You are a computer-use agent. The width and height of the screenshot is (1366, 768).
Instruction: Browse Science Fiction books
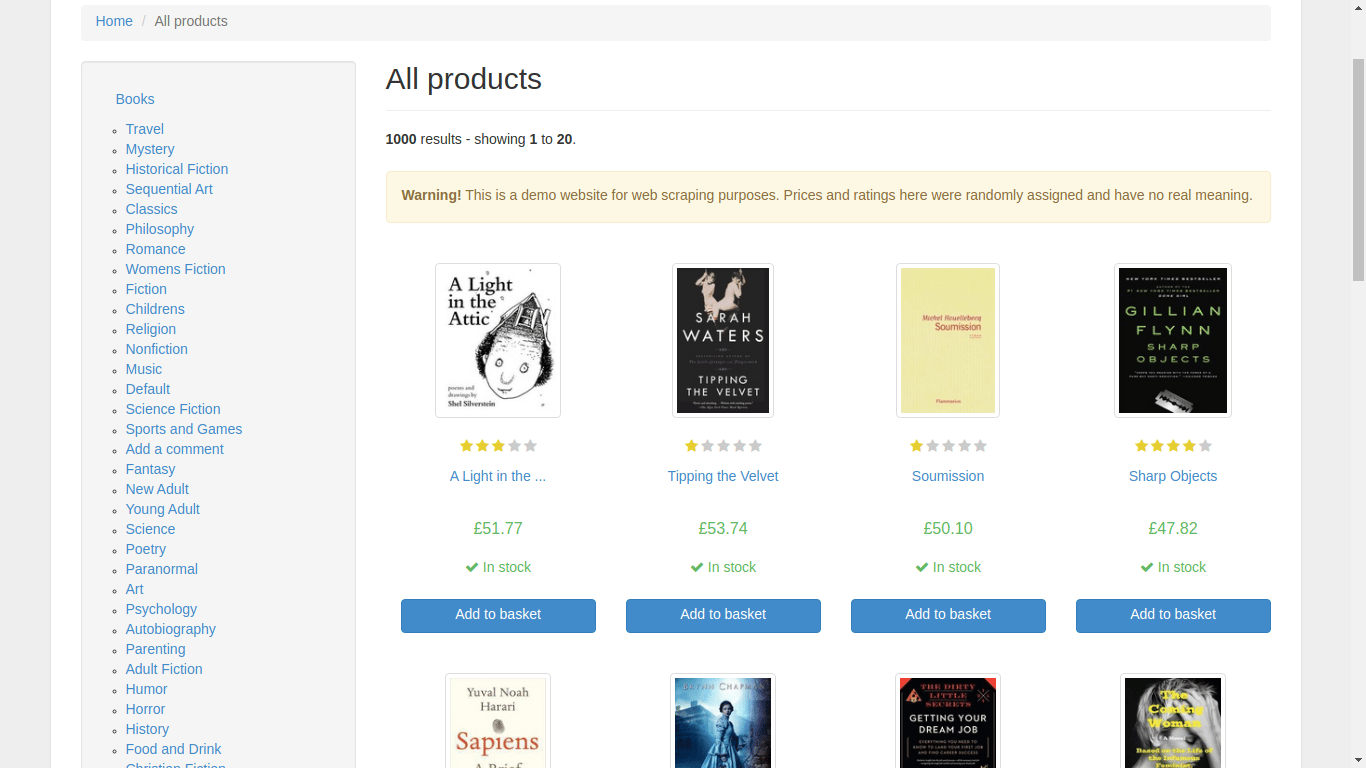(173, 409)
